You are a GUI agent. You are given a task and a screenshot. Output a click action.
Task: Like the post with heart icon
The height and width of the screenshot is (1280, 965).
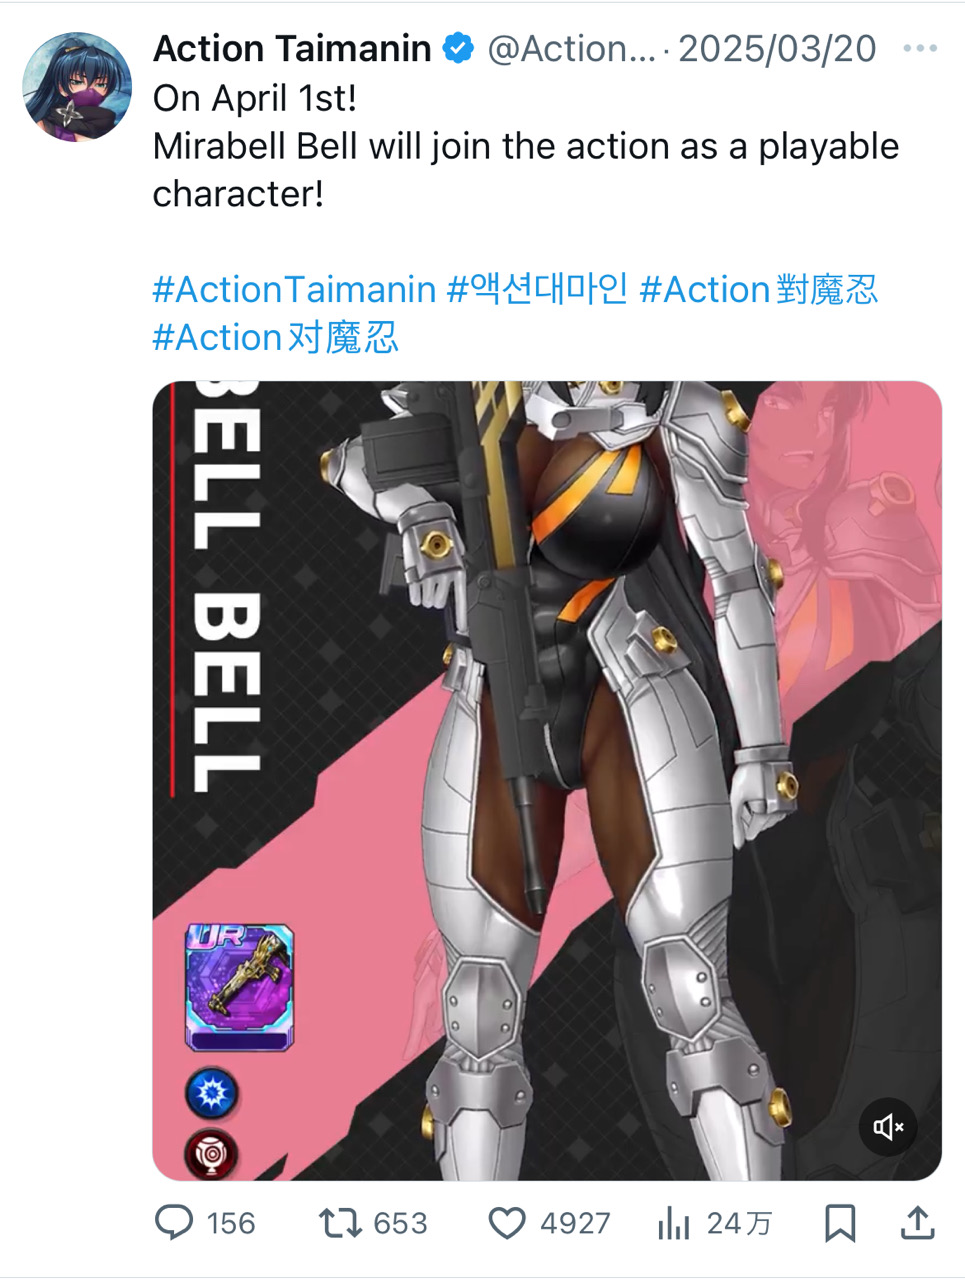coord(507,1223)
